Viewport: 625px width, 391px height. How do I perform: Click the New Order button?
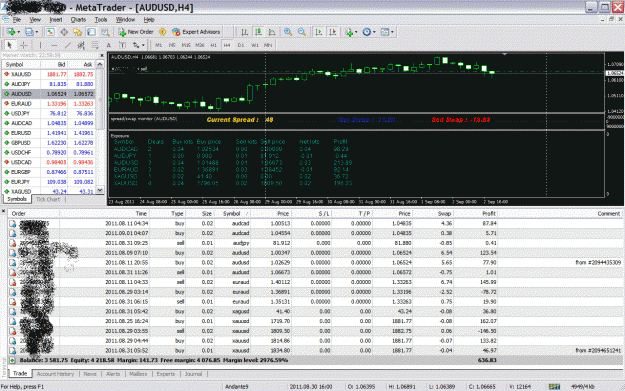tap(136, 32)
